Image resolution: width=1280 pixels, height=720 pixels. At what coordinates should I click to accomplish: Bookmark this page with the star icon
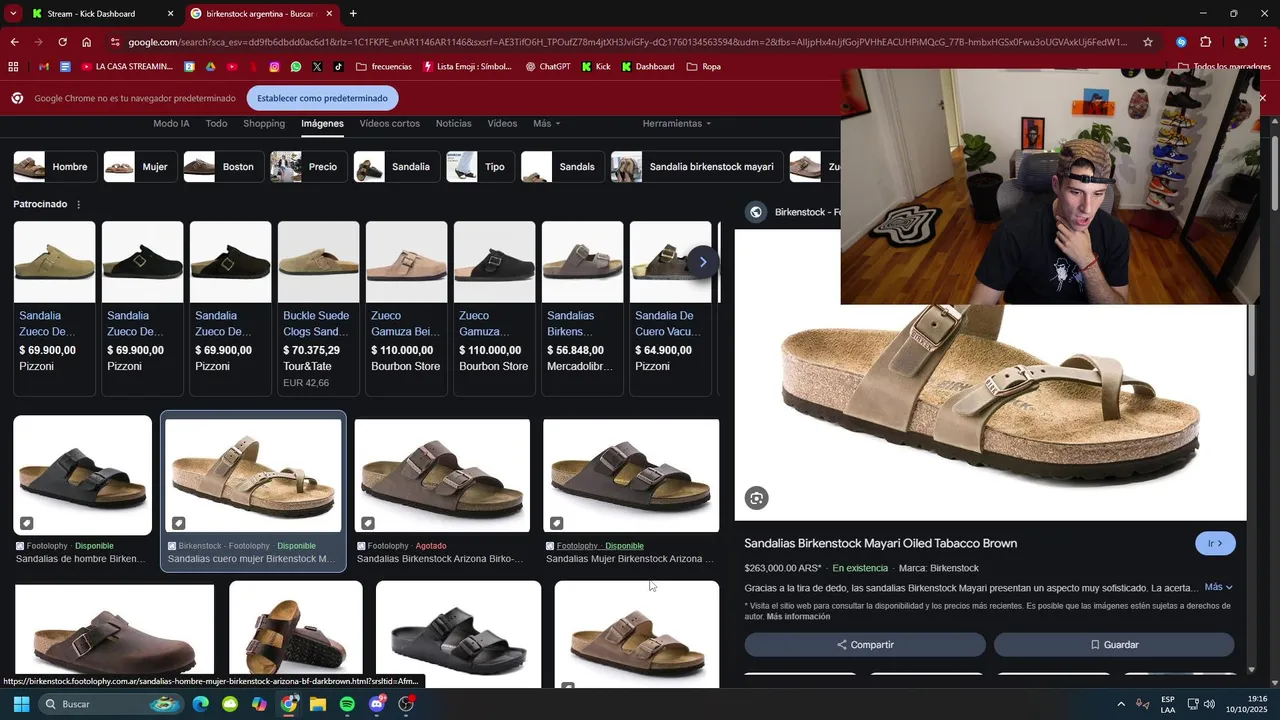click(x=1148, y=42)
